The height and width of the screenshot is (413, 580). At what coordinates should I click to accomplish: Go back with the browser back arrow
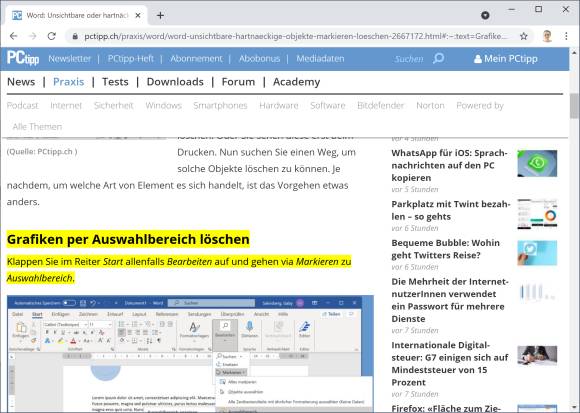tap(14, 36)
